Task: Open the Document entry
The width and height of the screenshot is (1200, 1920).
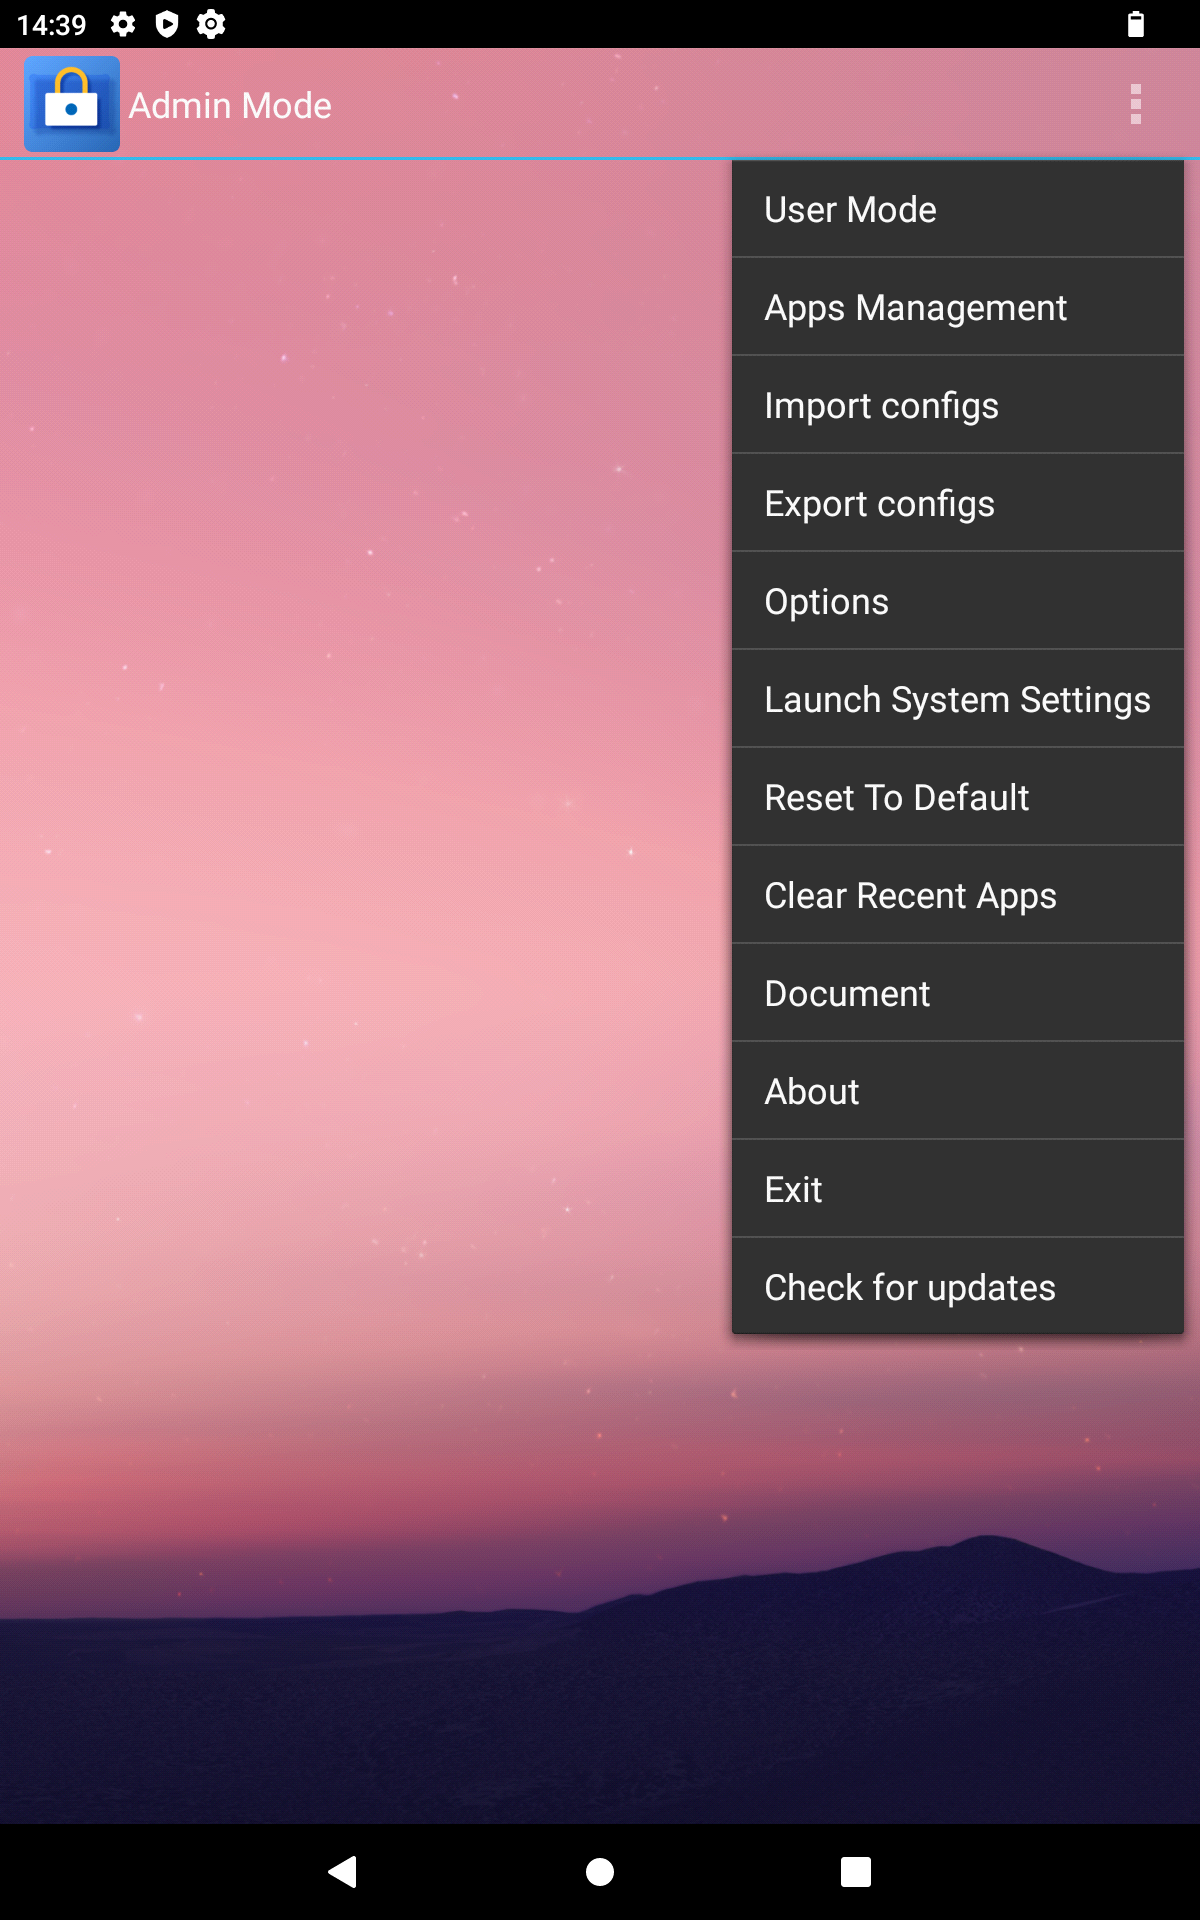Action: [x=957, y=994]
